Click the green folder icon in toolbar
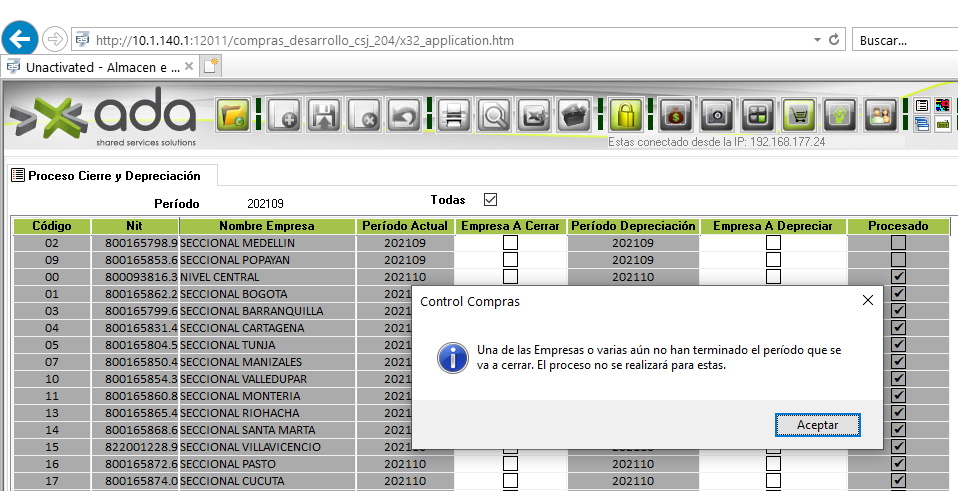 tap(233, 115)
